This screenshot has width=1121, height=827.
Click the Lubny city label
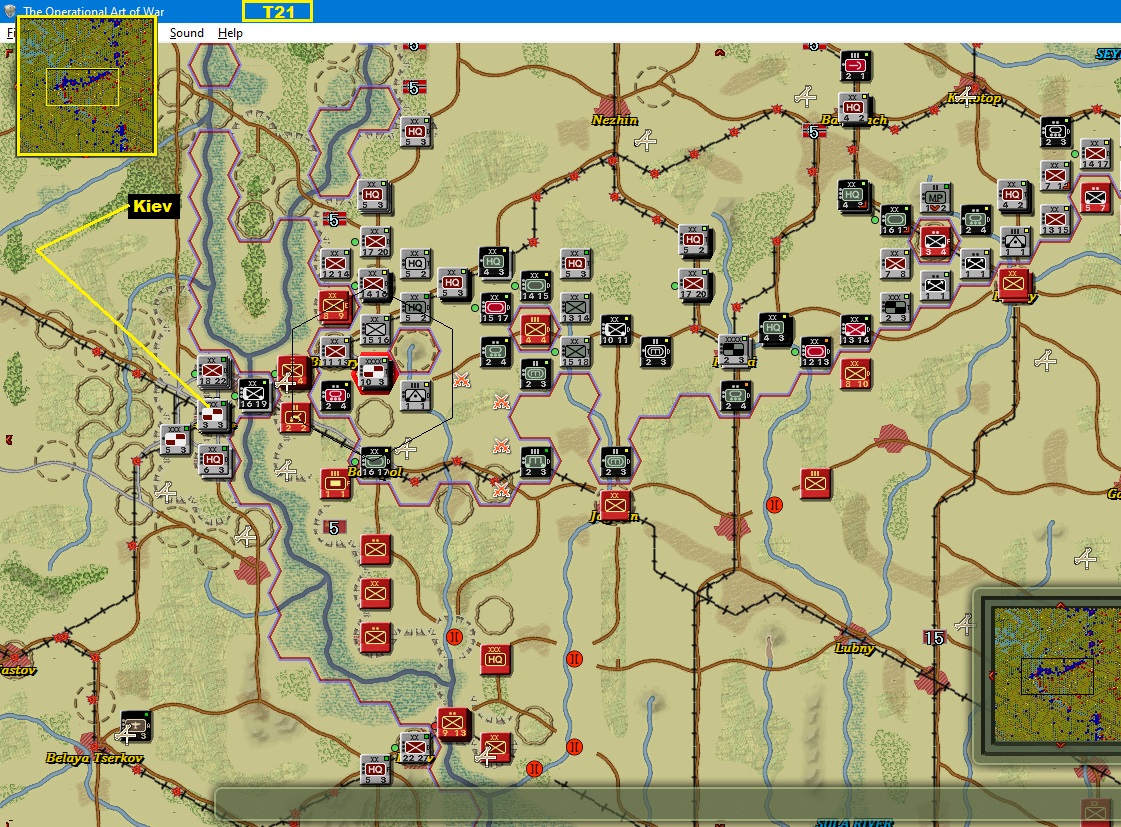tap(854, 648)
